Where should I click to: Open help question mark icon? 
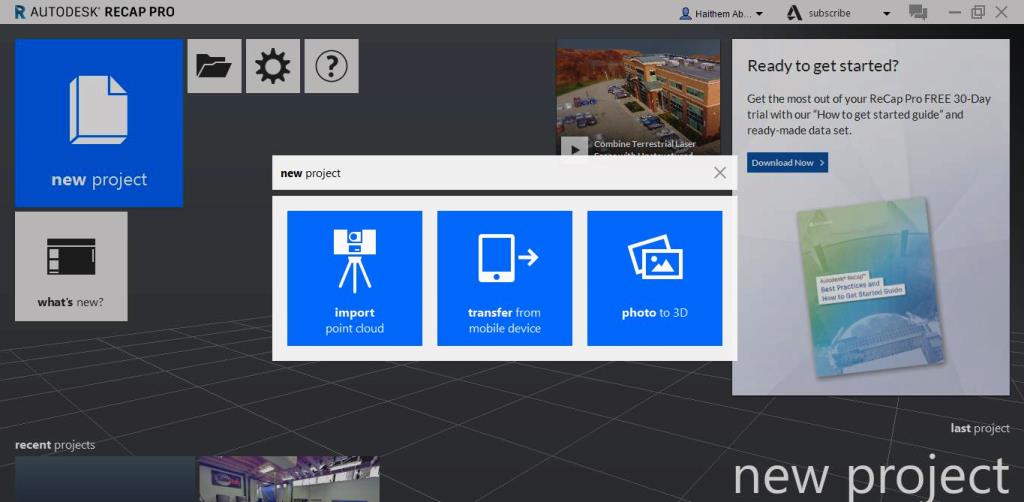pyautogui.click(x=331, y=66)
